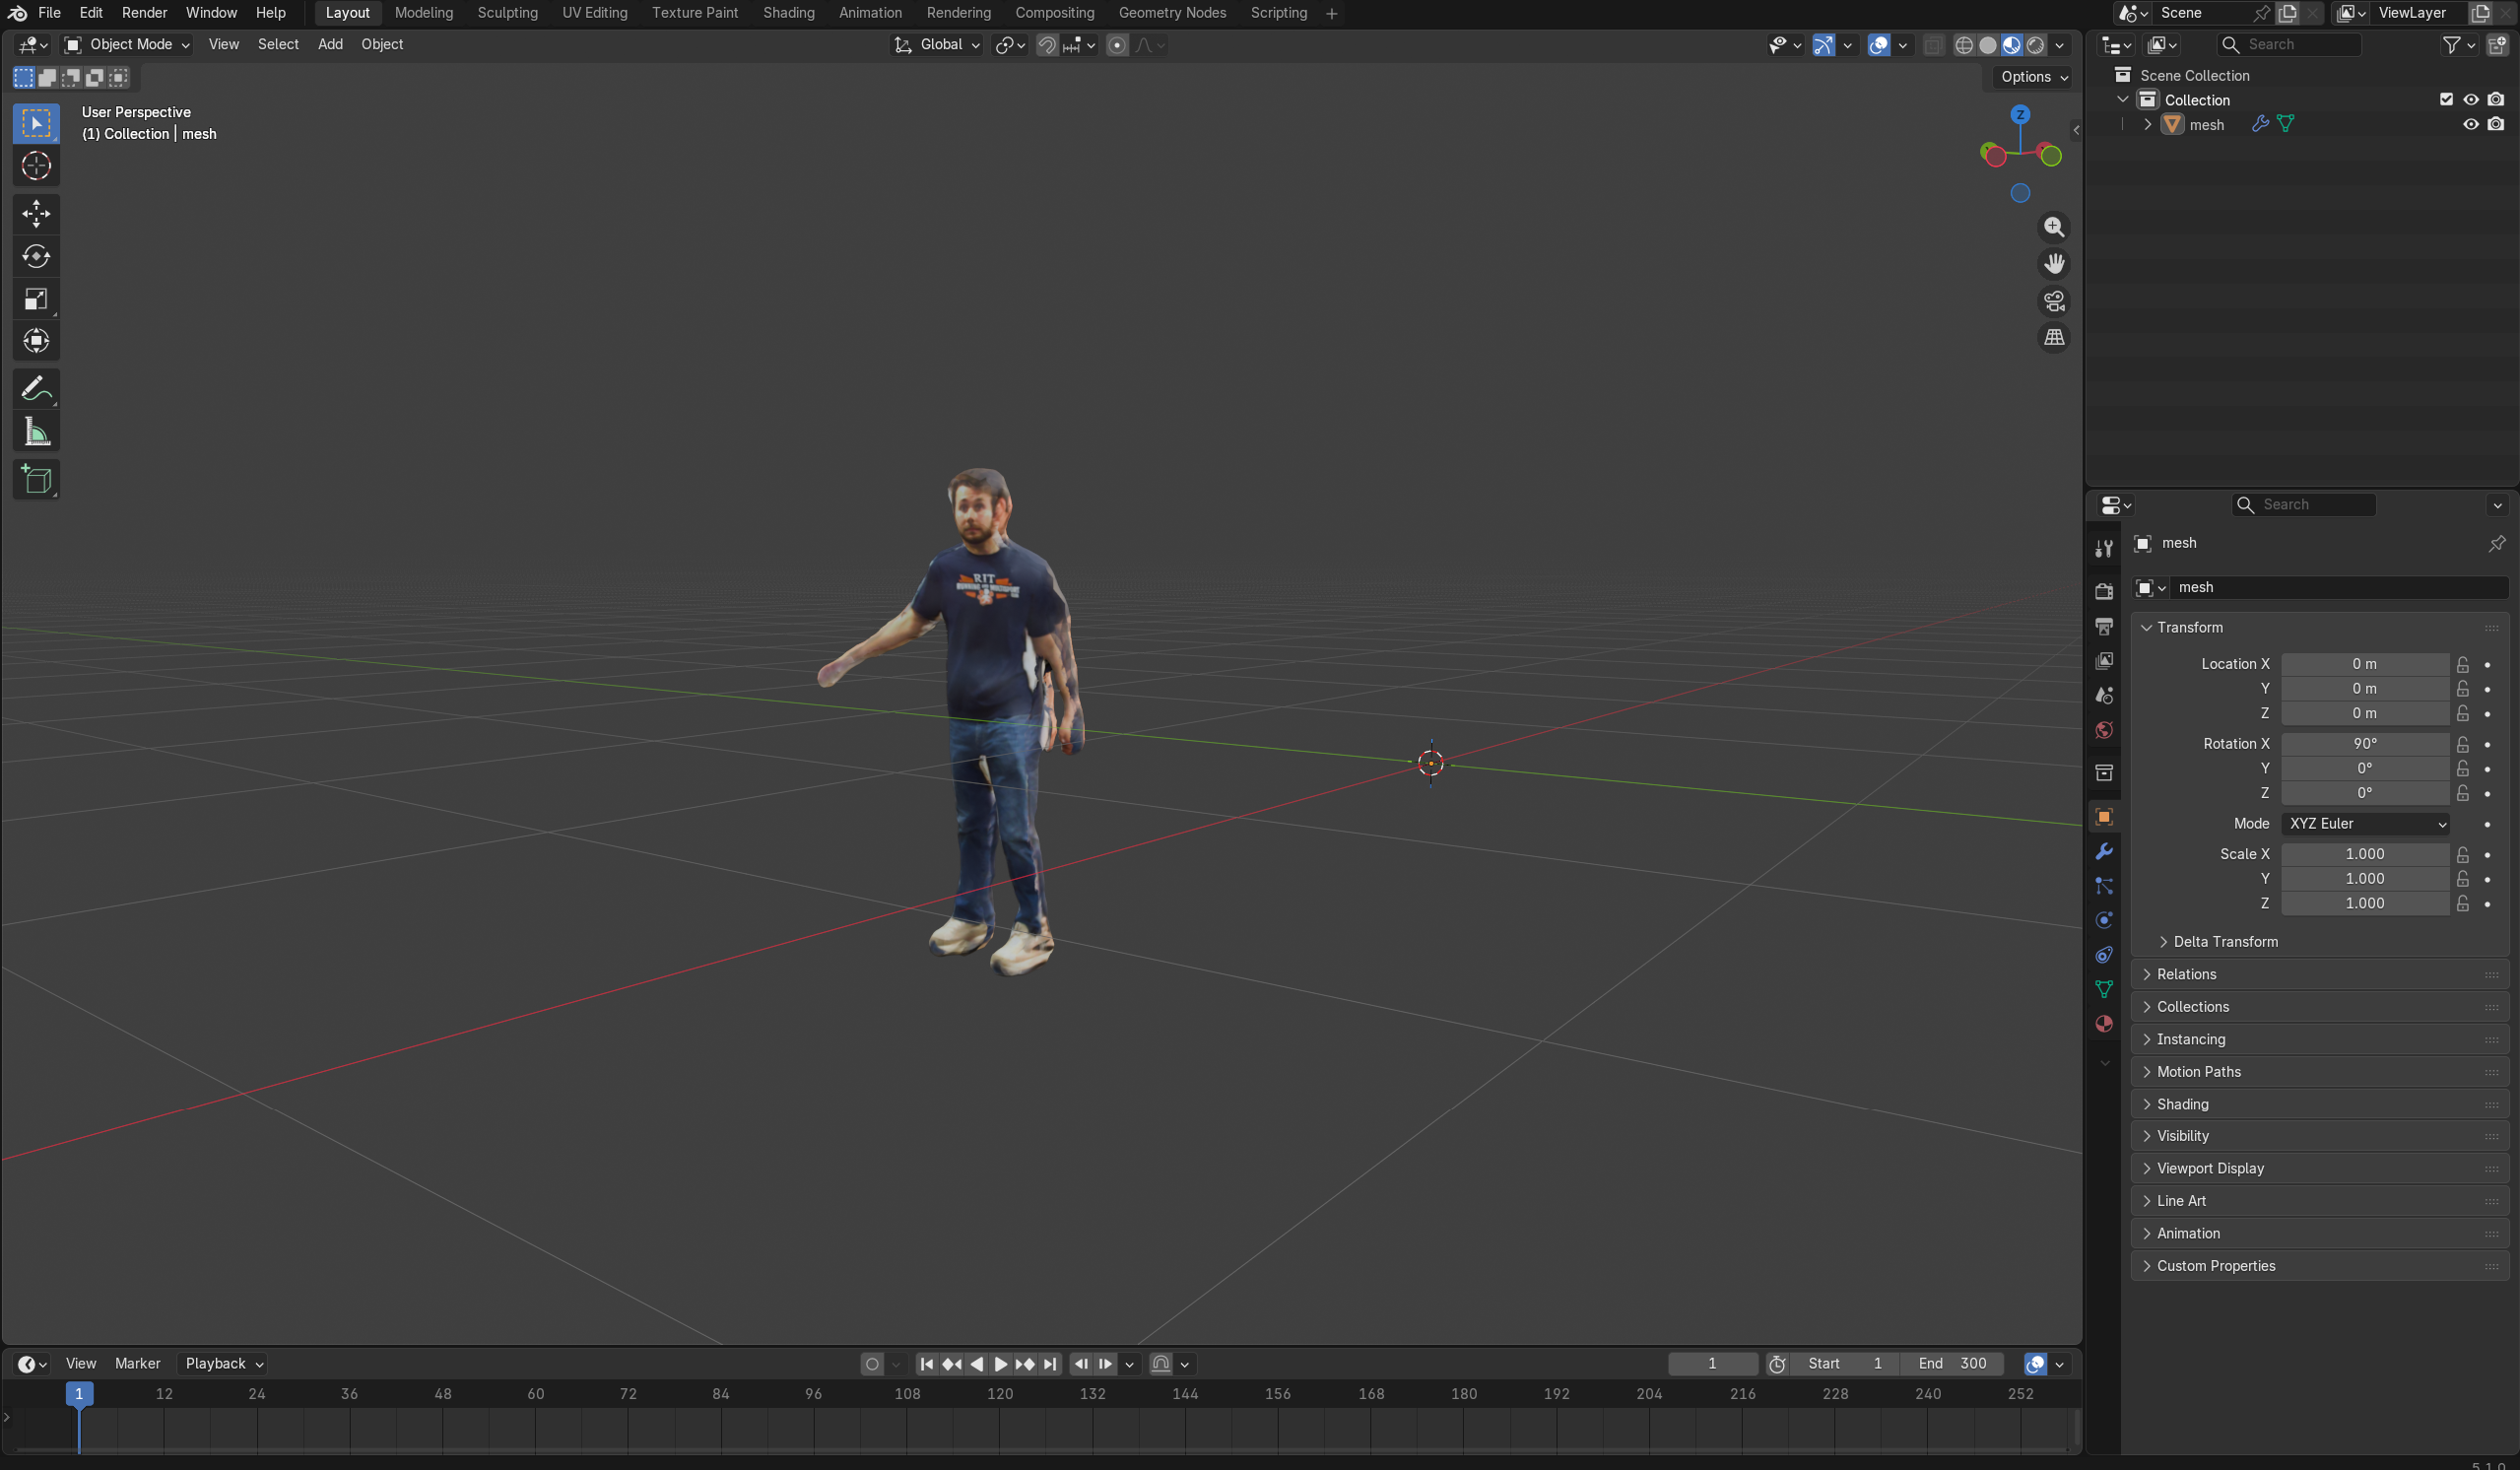Open Object Mode dropdown
The image size is (2520, 1470).
[x=127, y=45]
